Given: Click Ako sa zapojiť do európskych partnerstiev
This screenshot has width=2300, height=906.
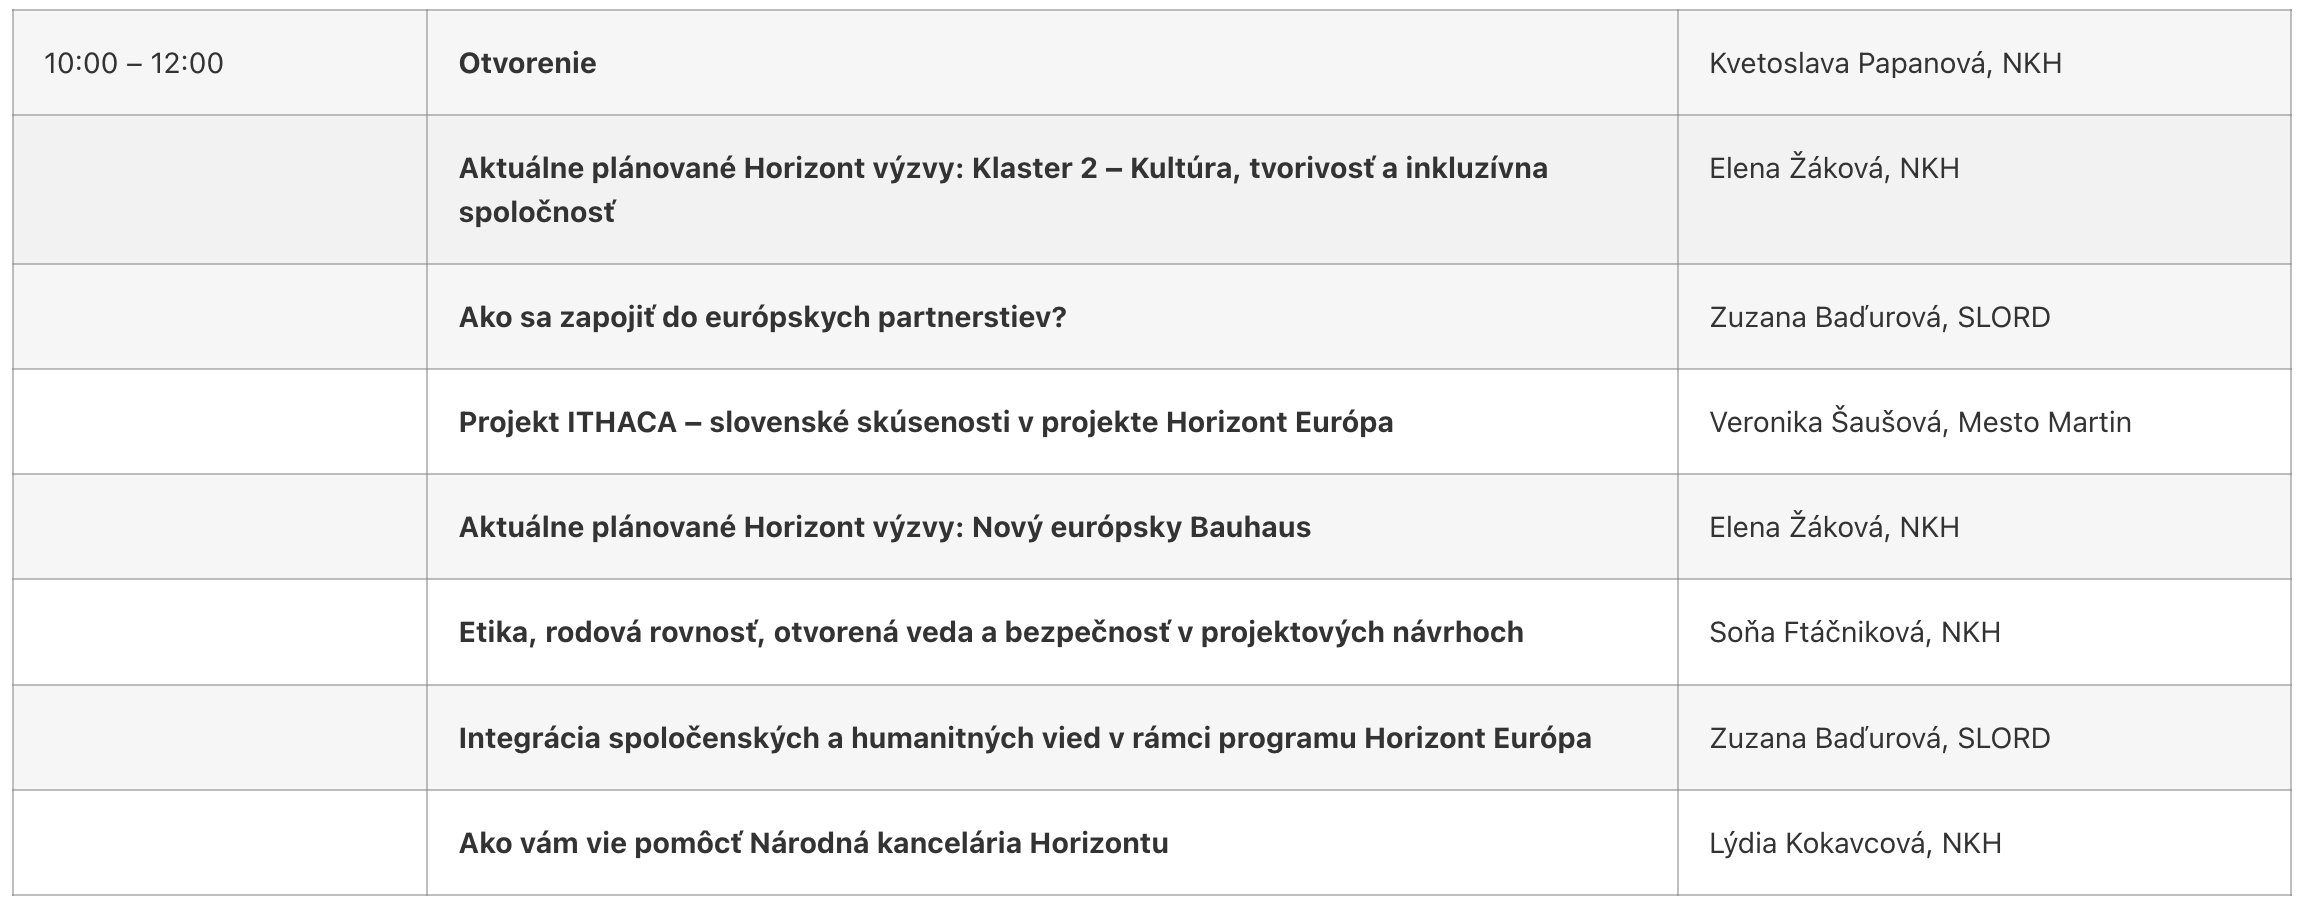Looking at the screenshot, I should point(762,317).
